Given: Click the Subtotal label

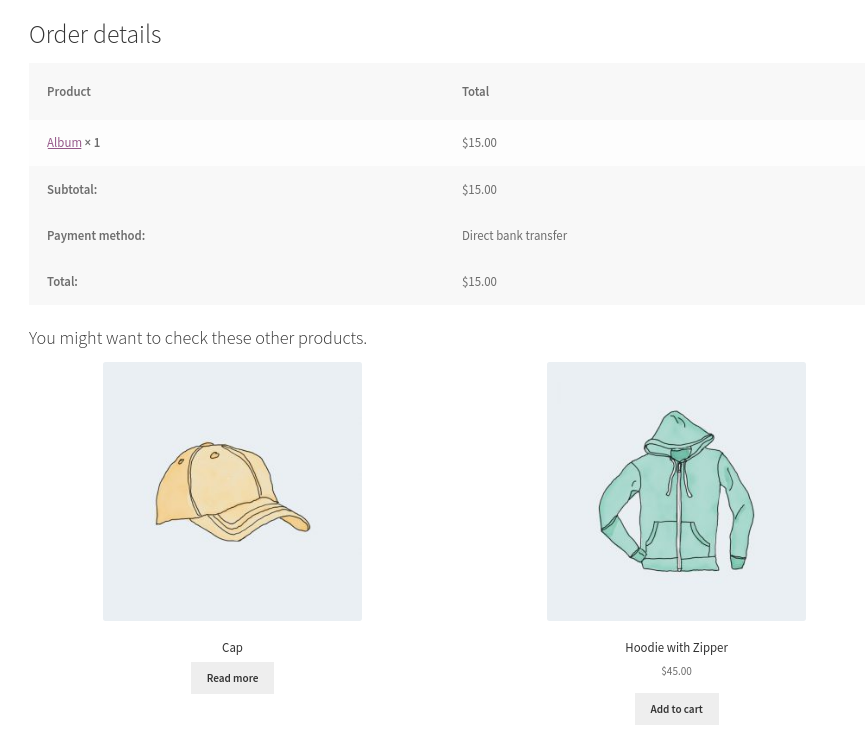Looking at the screenshot, I should (x=72, y=190).
